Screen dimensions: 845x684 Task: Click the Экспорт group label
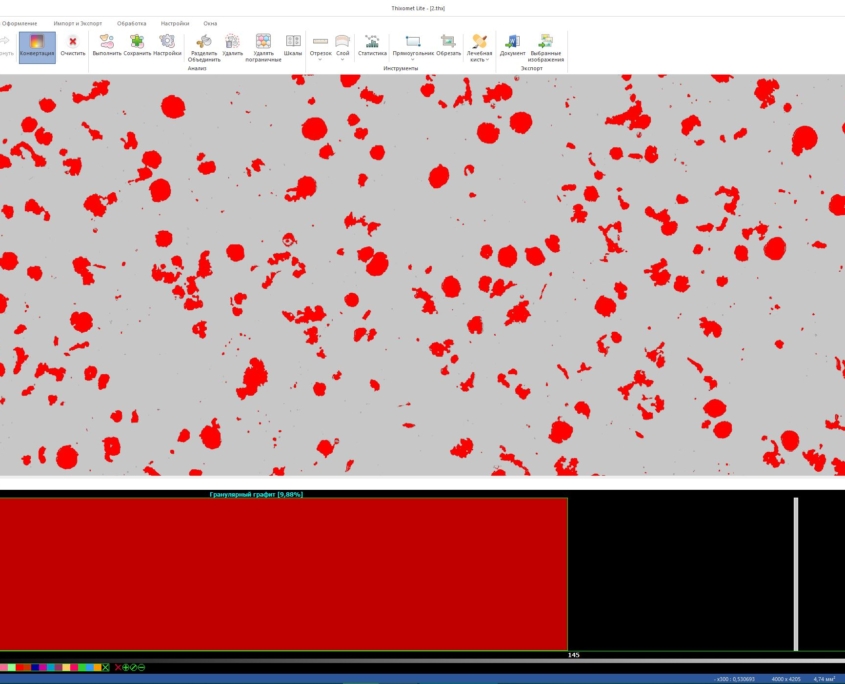pos(531,68)
